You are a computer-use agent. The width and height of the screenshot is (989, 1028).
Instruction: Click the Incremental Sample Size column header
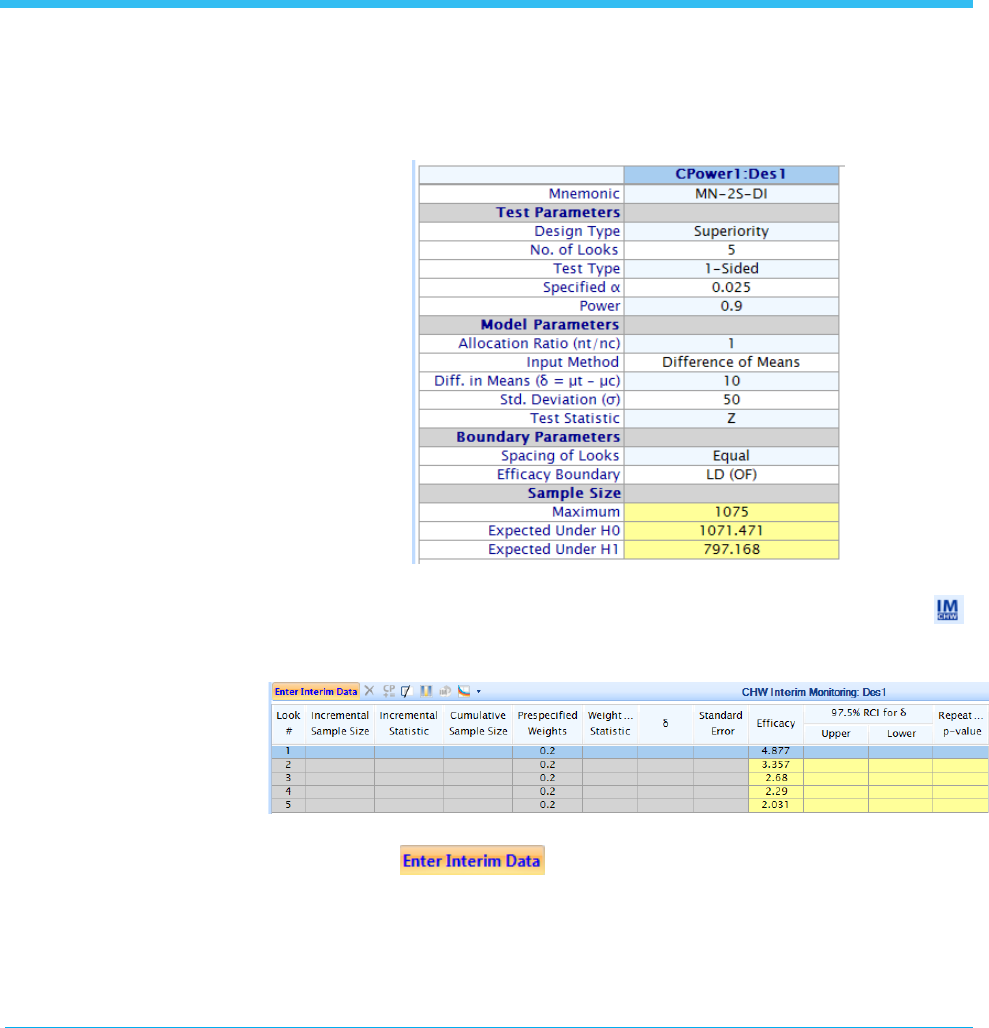click(339, 723)
